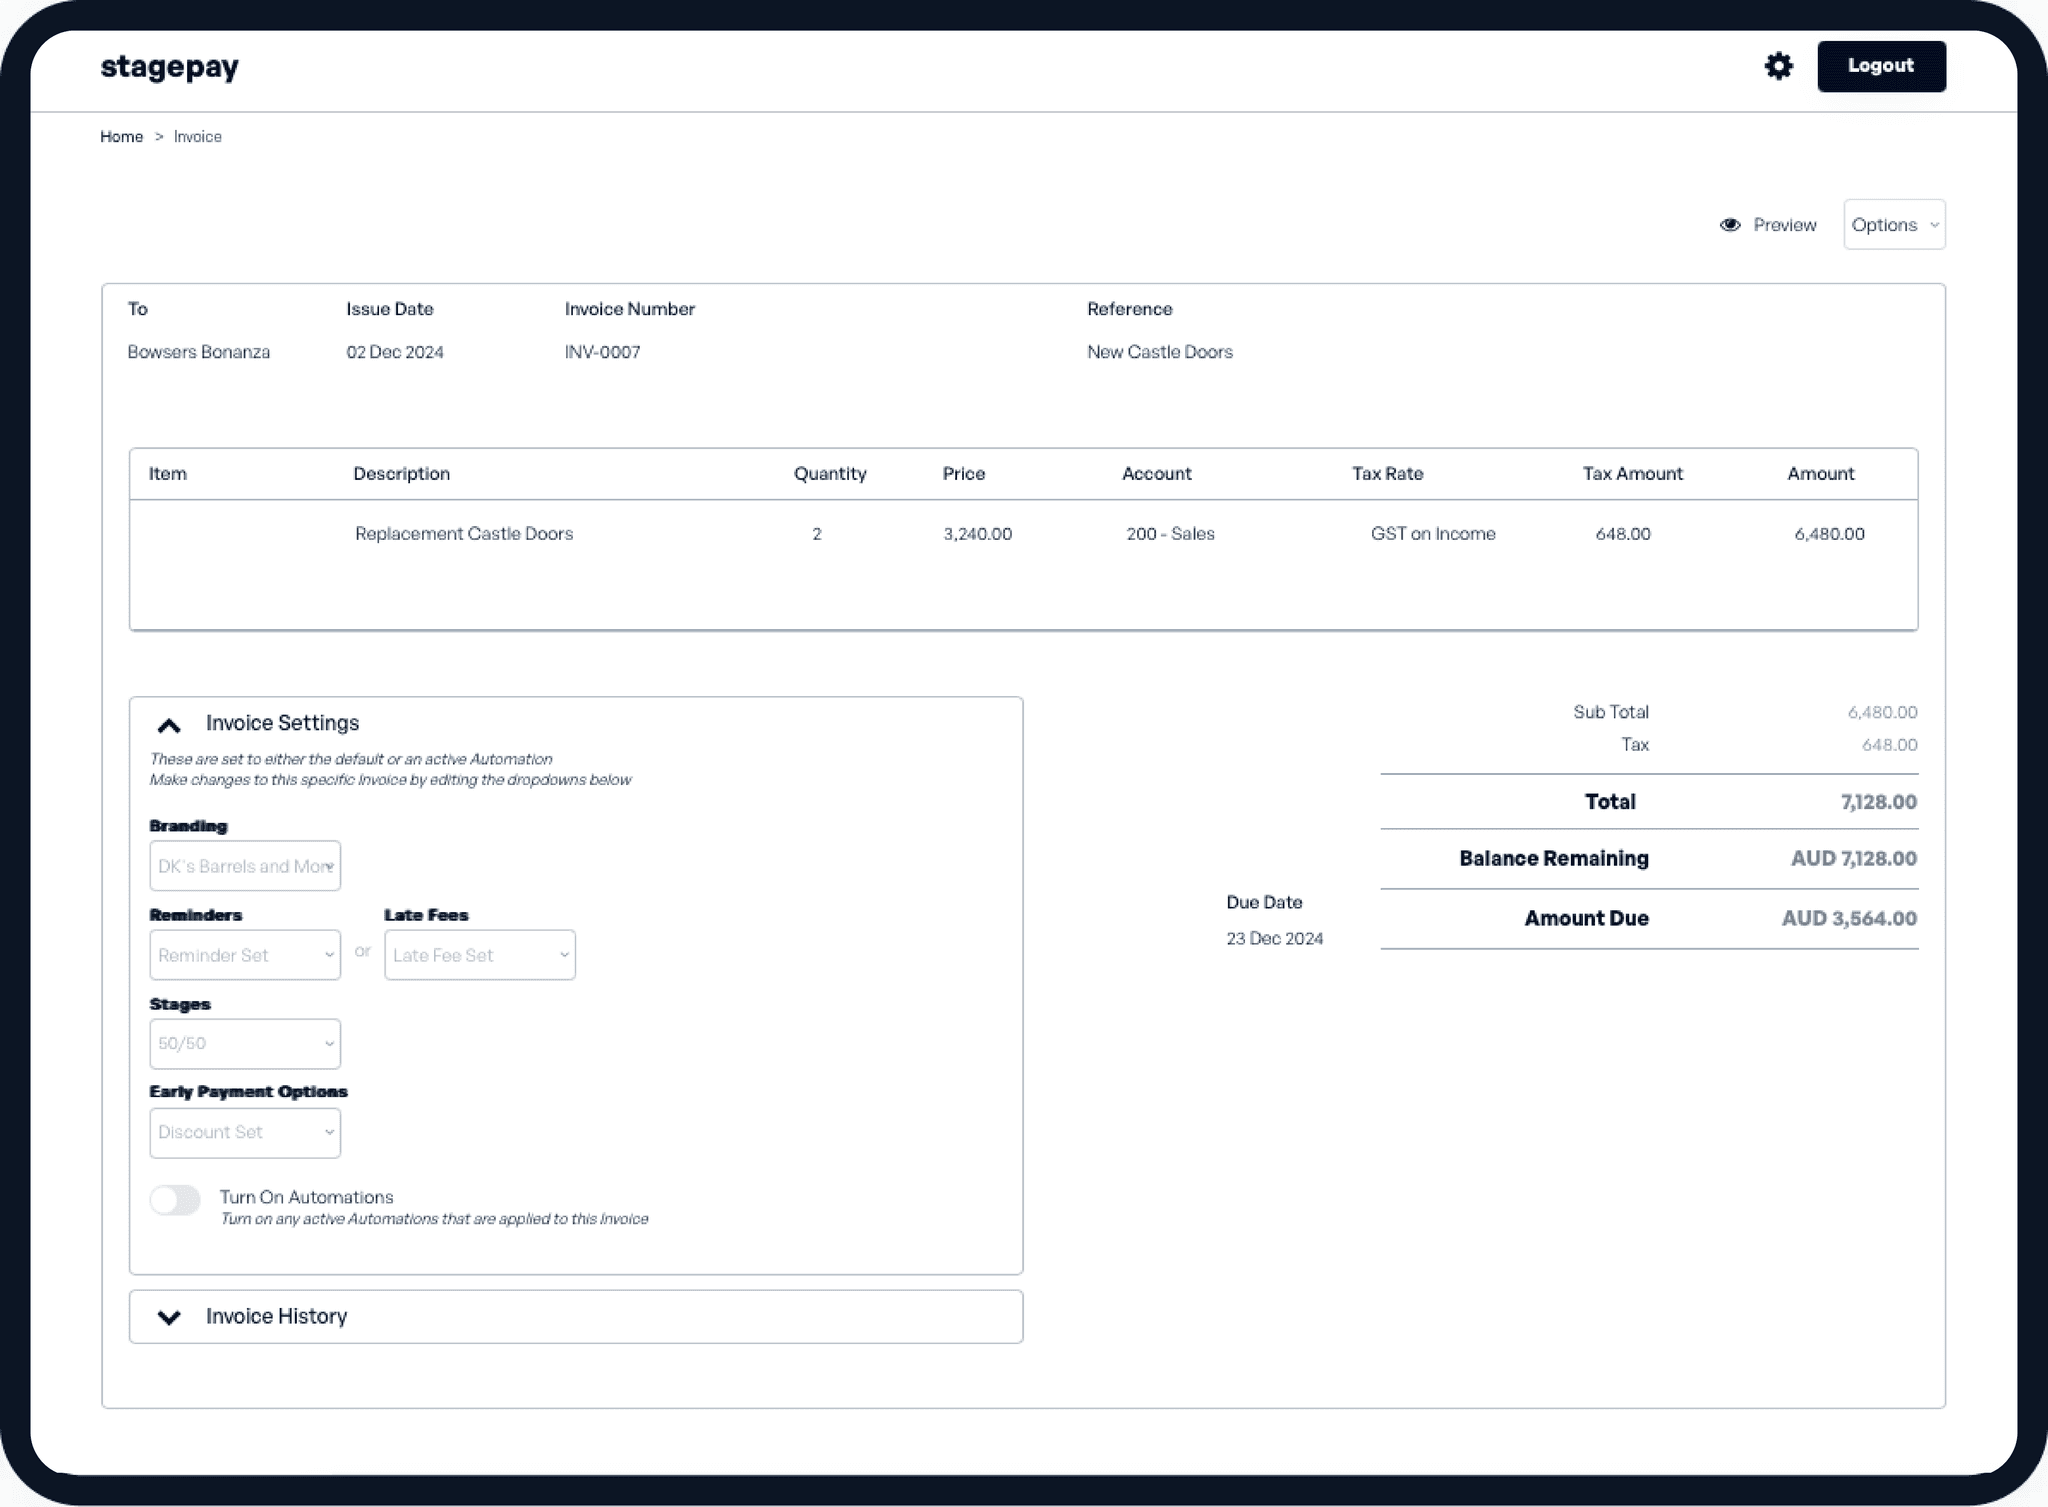Click Balance Remaining AUD 7,128.00

pos(1854,859)
